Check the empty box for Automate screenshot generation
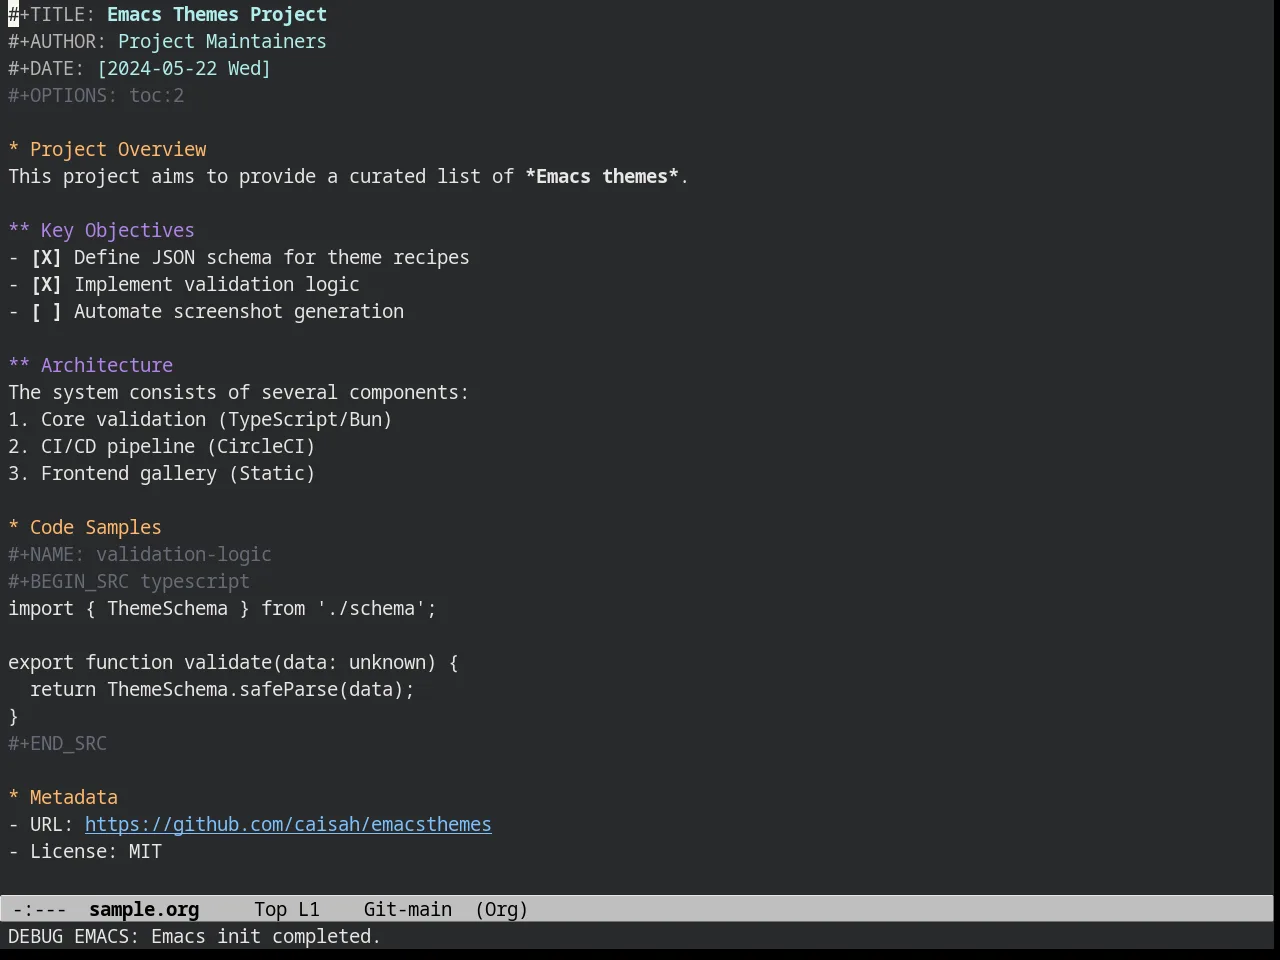 click(46, 311)
